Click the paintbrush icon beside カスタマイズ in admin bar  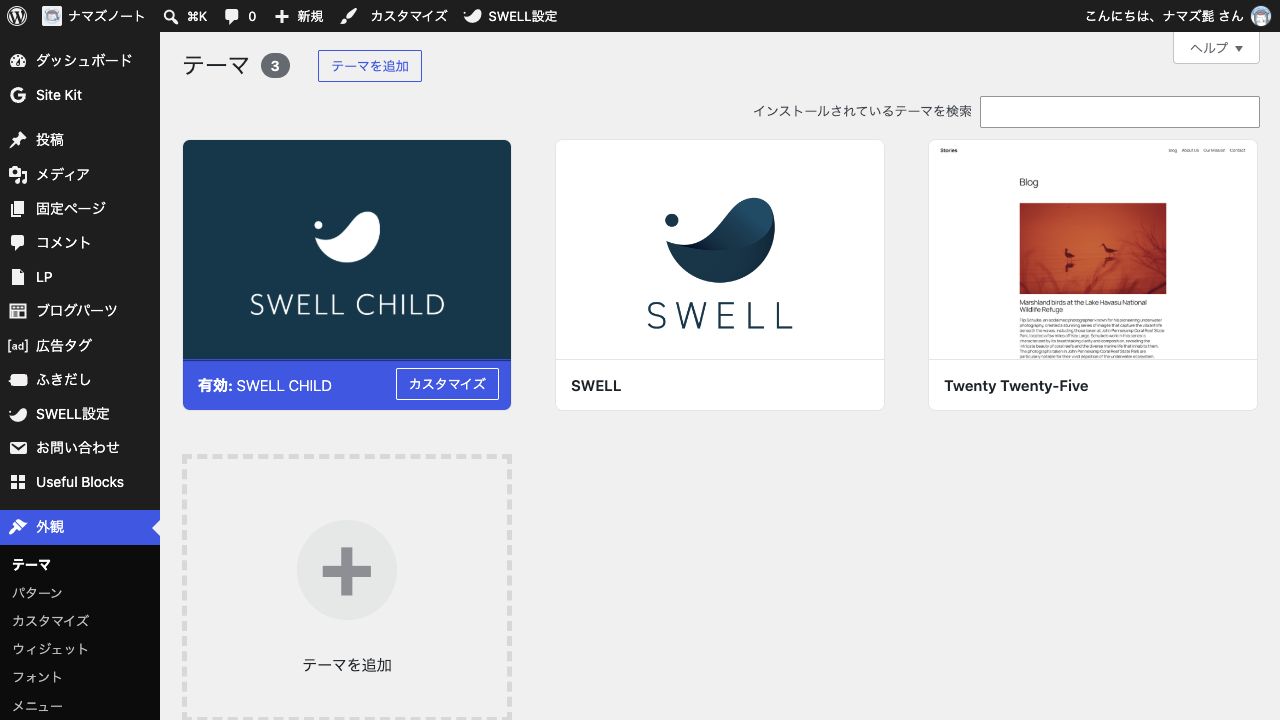pyautogui.click(x=347, y=16)
